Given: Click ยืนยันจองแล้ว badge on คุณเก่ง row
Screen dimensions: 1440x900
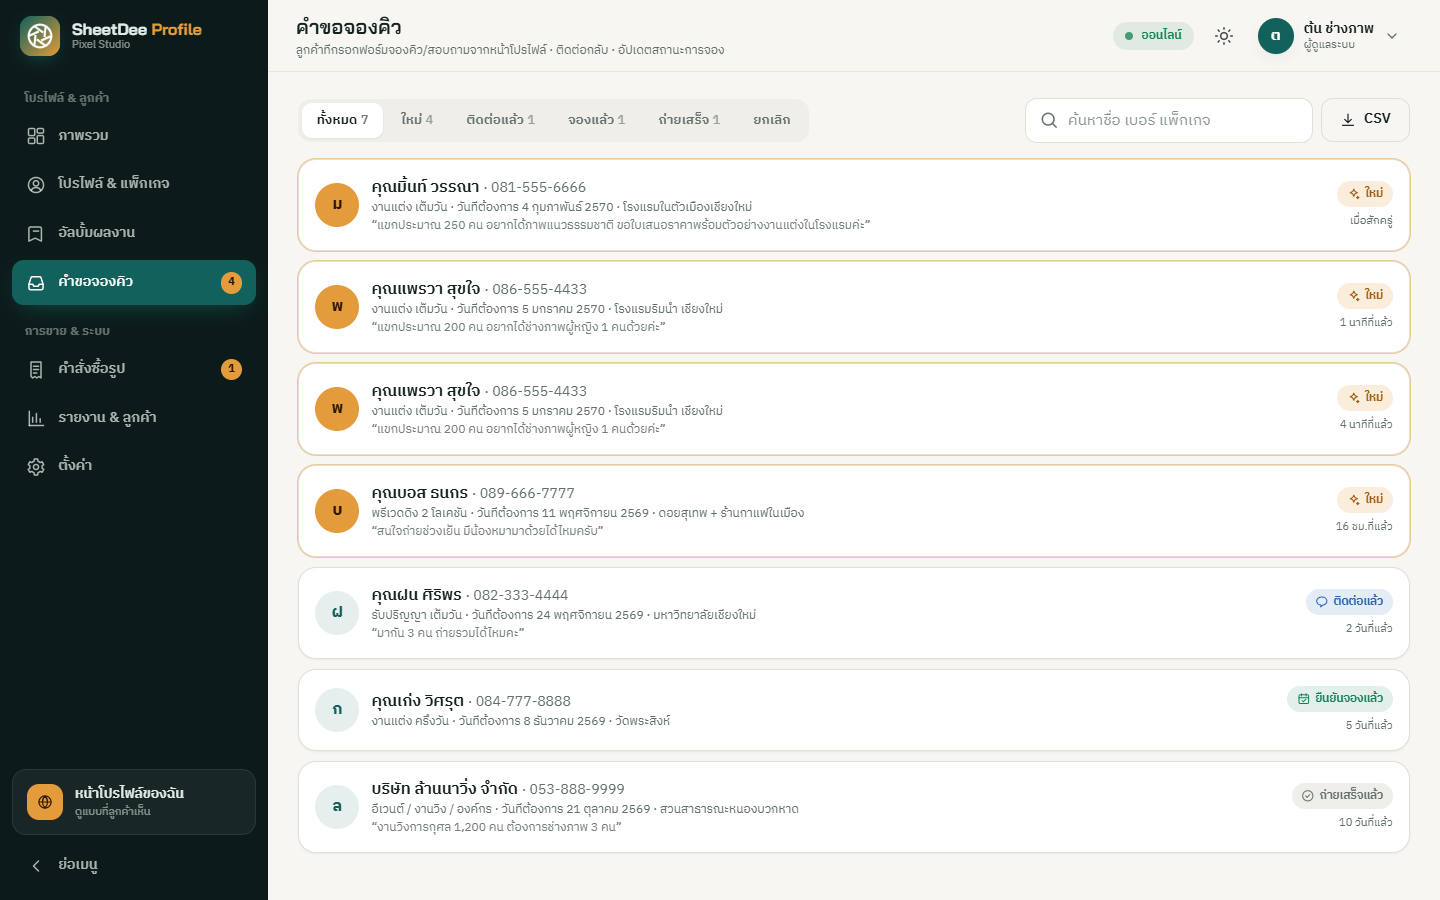Looking at the screenshot, I should [1340, 698].
